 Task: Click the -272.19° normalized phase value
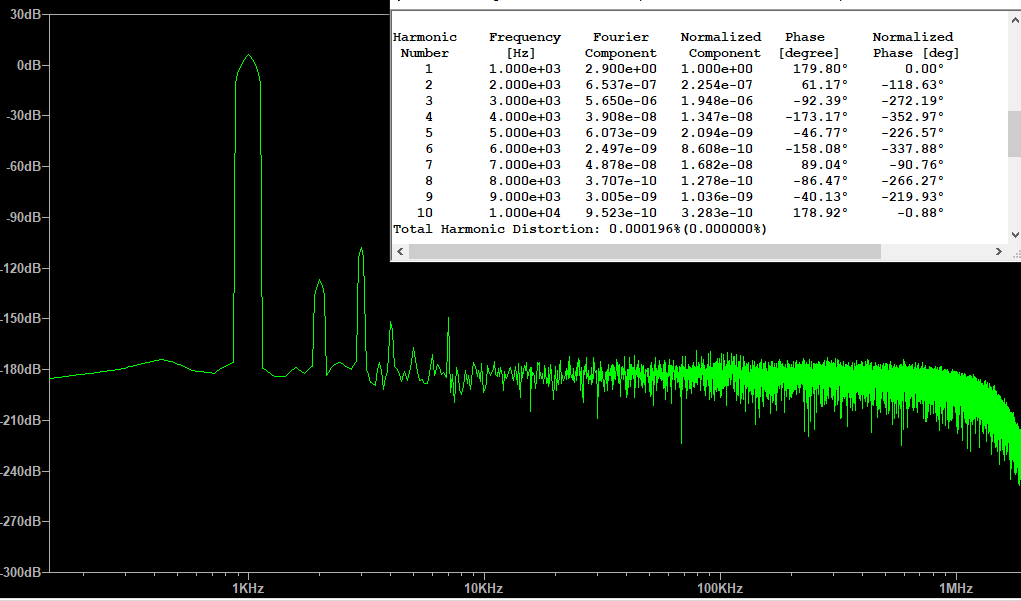pyautogui.click(x=912, y=101)
